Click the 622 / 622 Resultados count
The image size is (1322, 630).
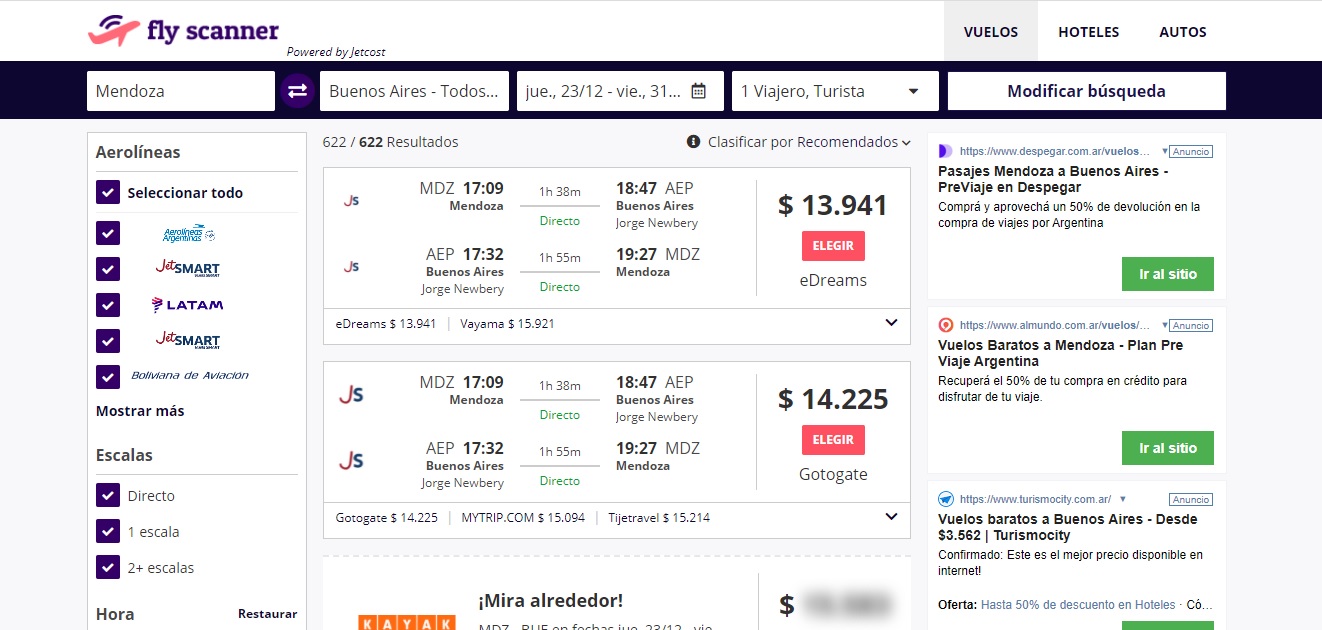coord(390,142)
